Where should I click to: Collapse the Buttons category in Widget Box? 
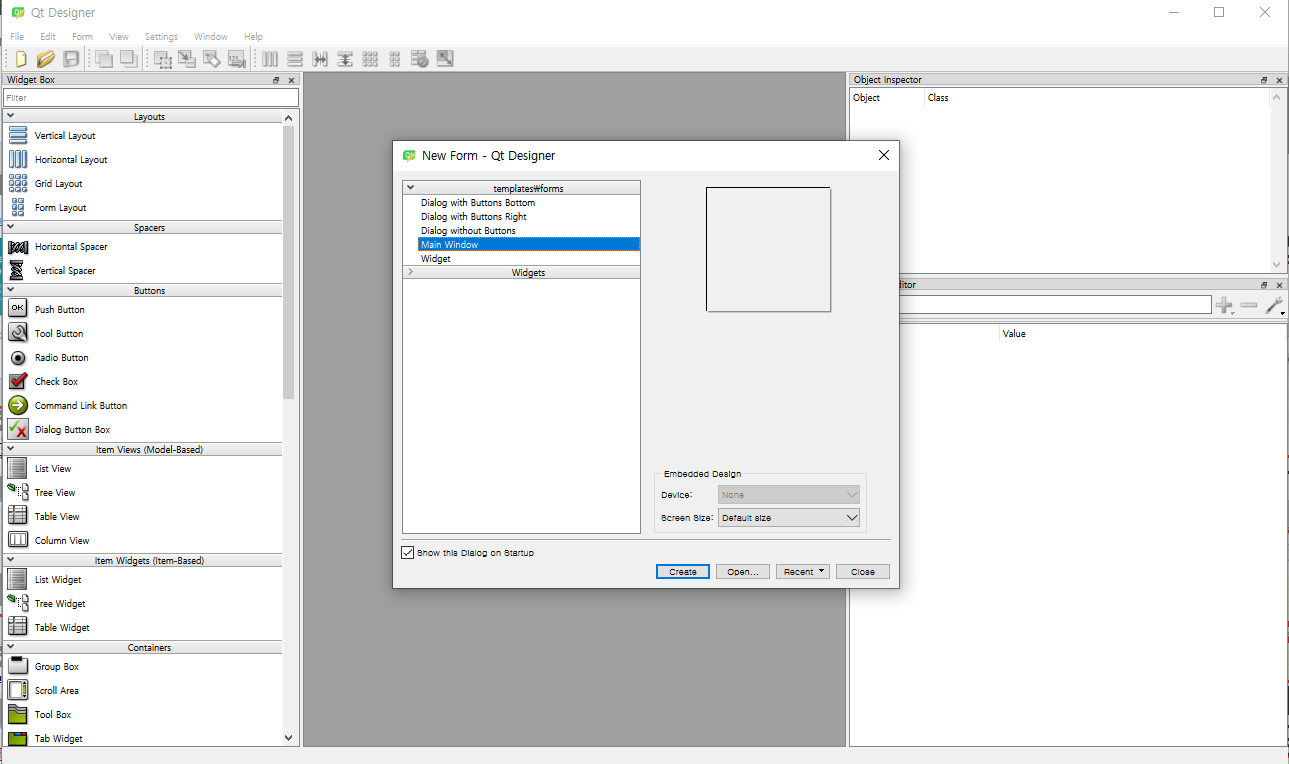(x=11, y=290)
